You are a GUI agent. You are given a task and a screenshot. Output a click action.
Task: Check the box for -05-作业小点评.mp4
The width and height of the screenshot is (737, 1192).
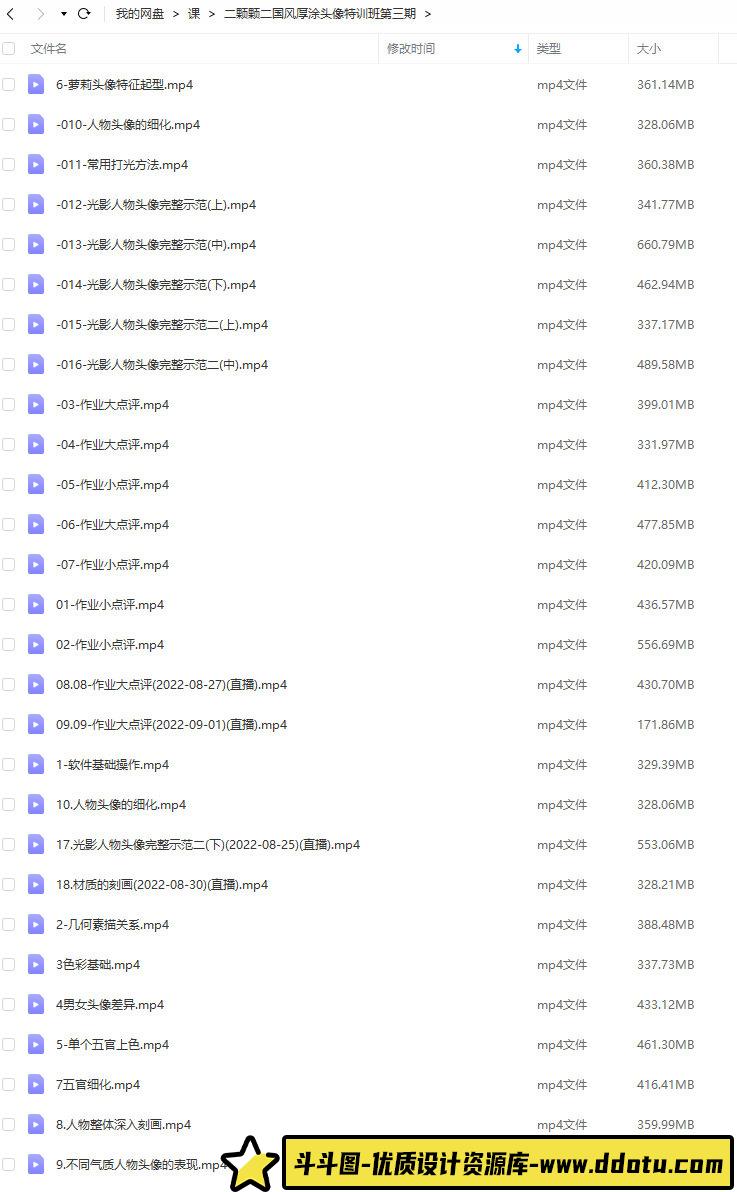tap(9, 484)
